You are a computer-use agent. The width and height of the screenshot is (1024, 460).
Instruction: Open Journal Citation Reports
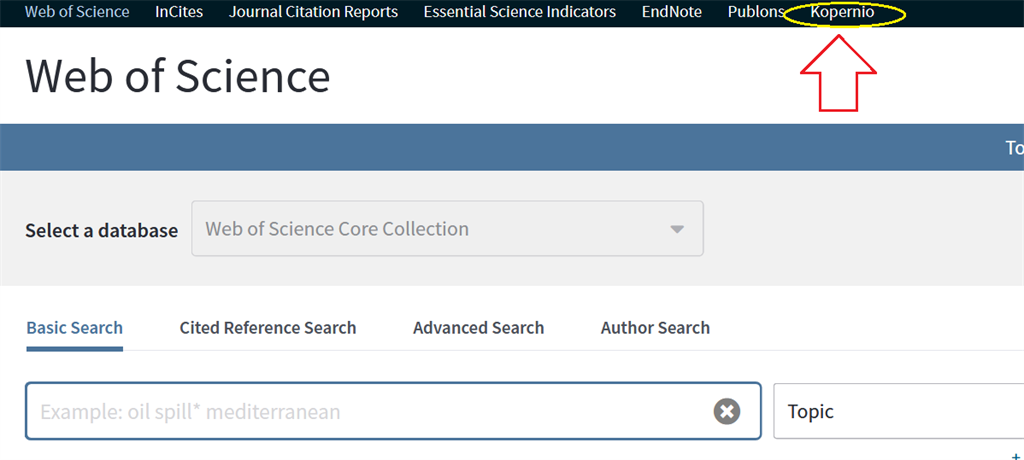313,12
